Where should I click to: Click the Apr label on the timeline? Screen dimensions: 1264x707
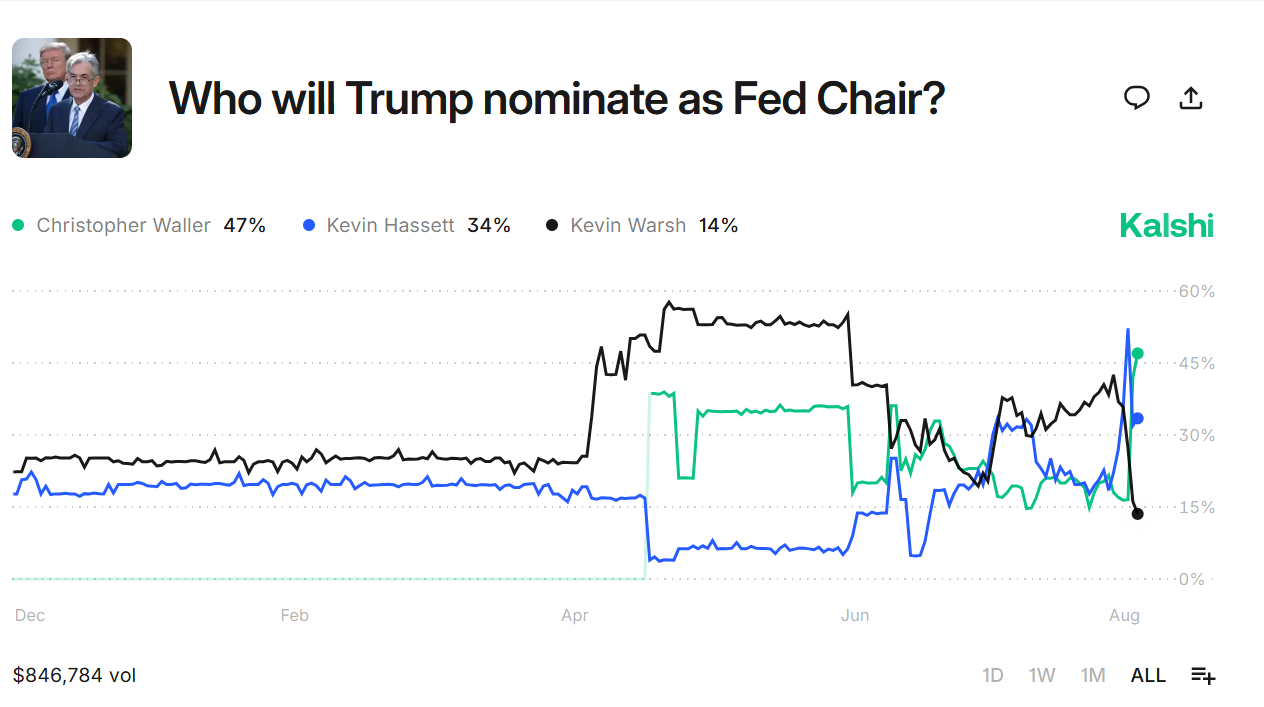pyautogui.click(x=575, y=616)
